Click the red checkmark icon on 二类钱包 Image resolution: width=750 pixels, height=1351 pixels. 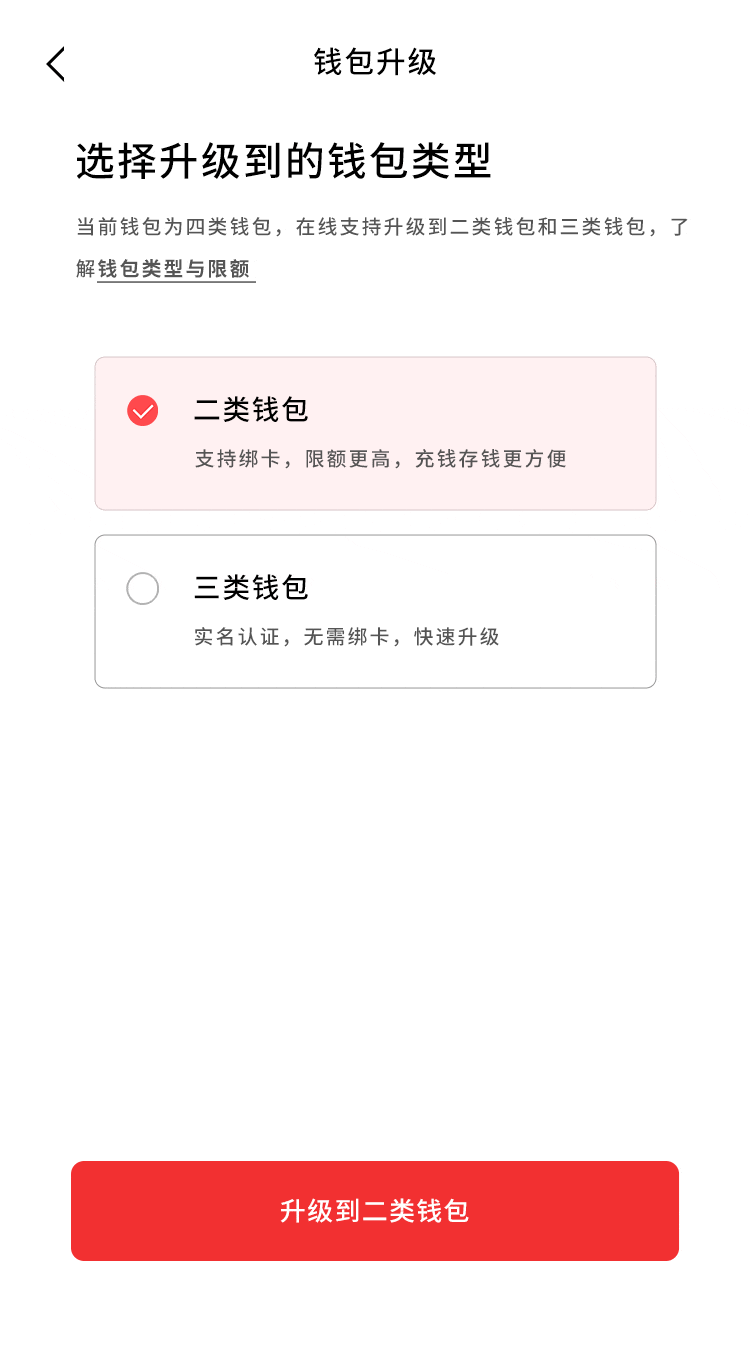coord(142,411)
